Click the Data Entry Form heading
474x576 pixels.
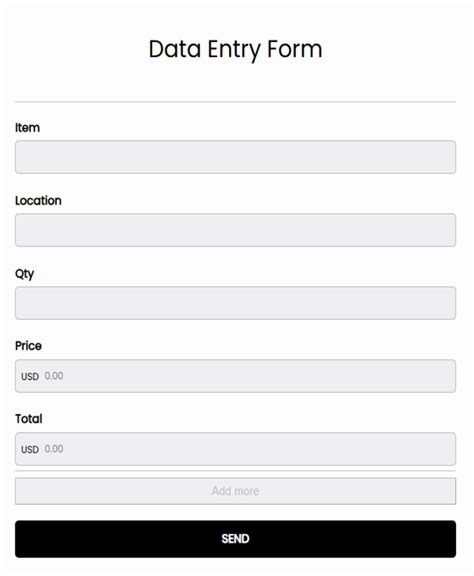point(236,50)
